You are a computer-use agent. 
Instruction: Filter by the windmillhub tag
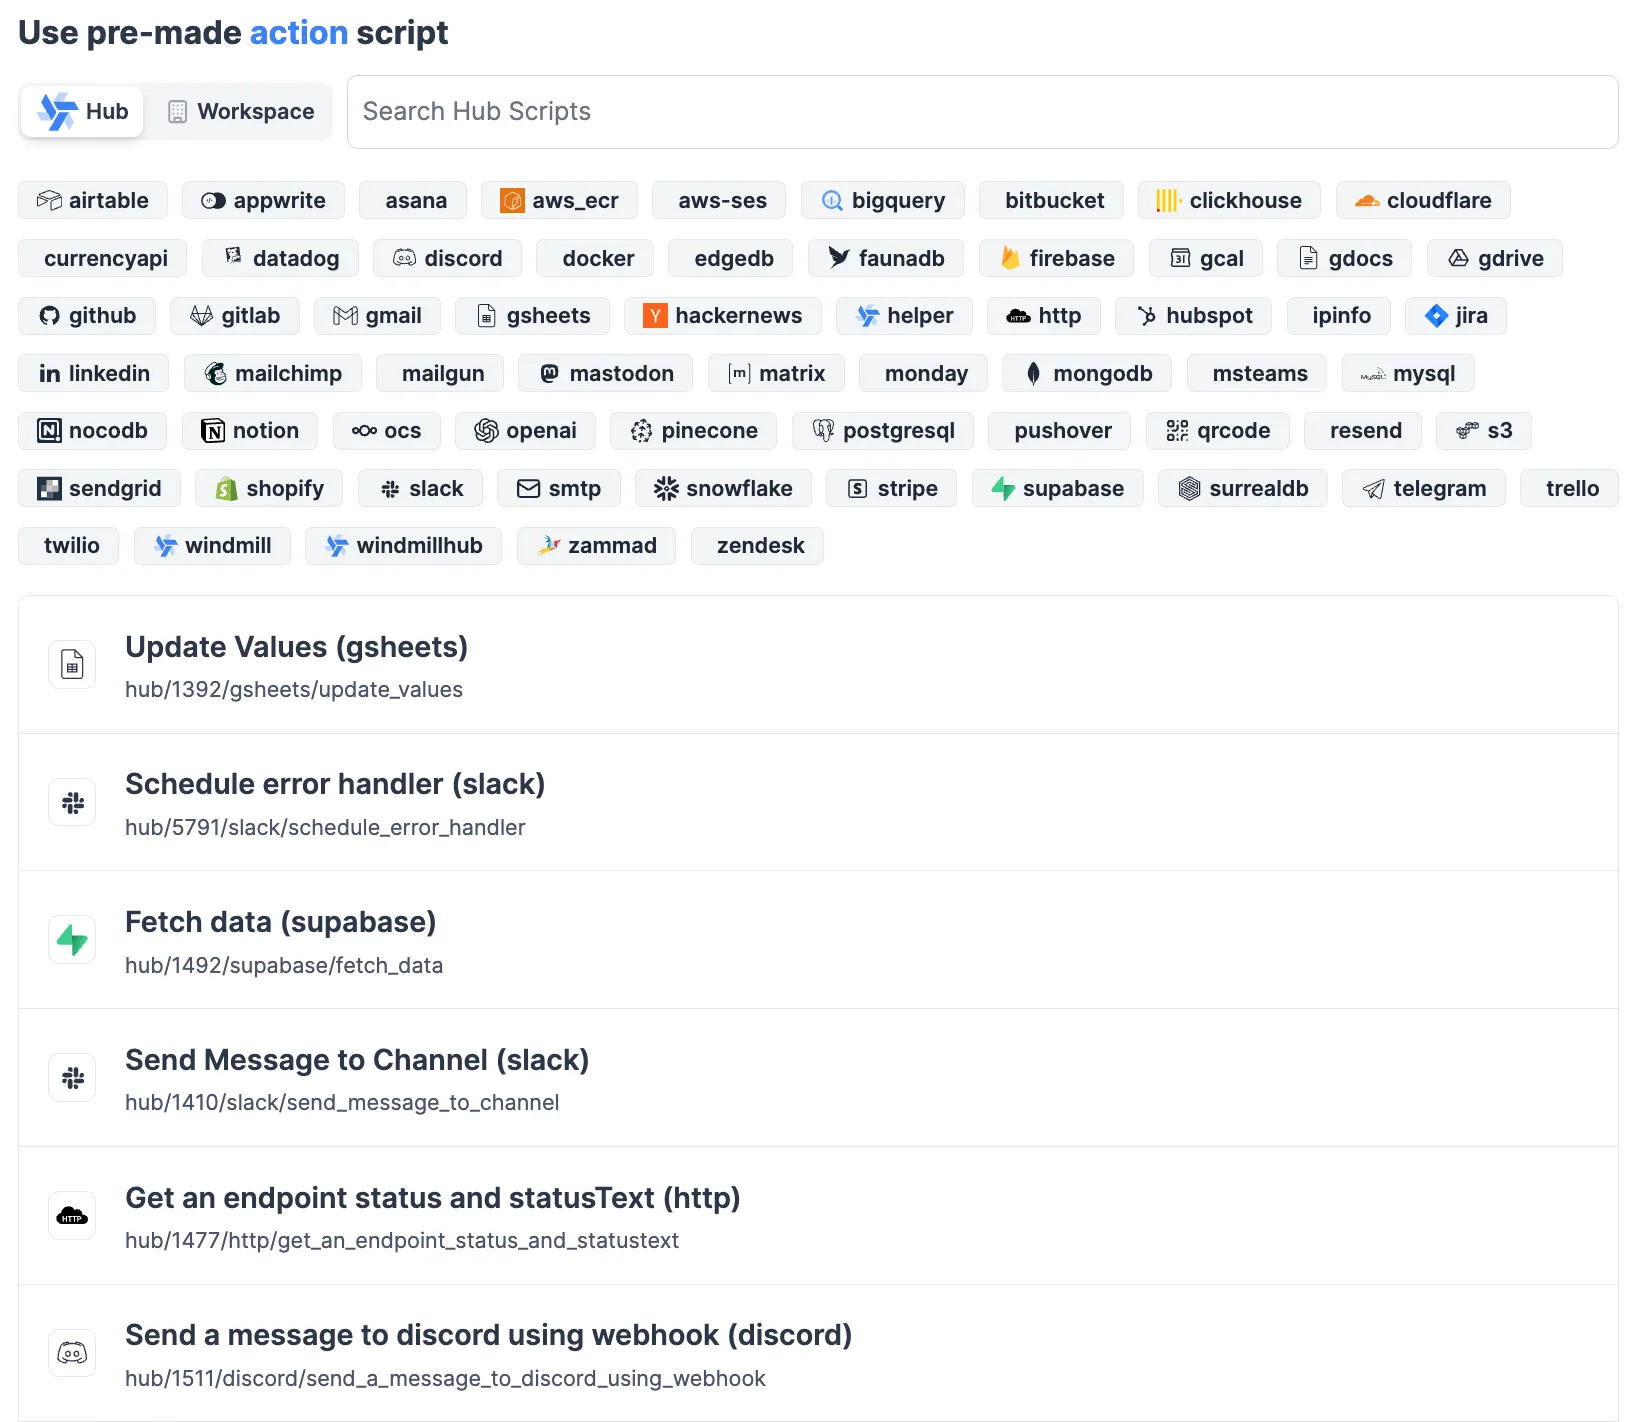point(403,546)
